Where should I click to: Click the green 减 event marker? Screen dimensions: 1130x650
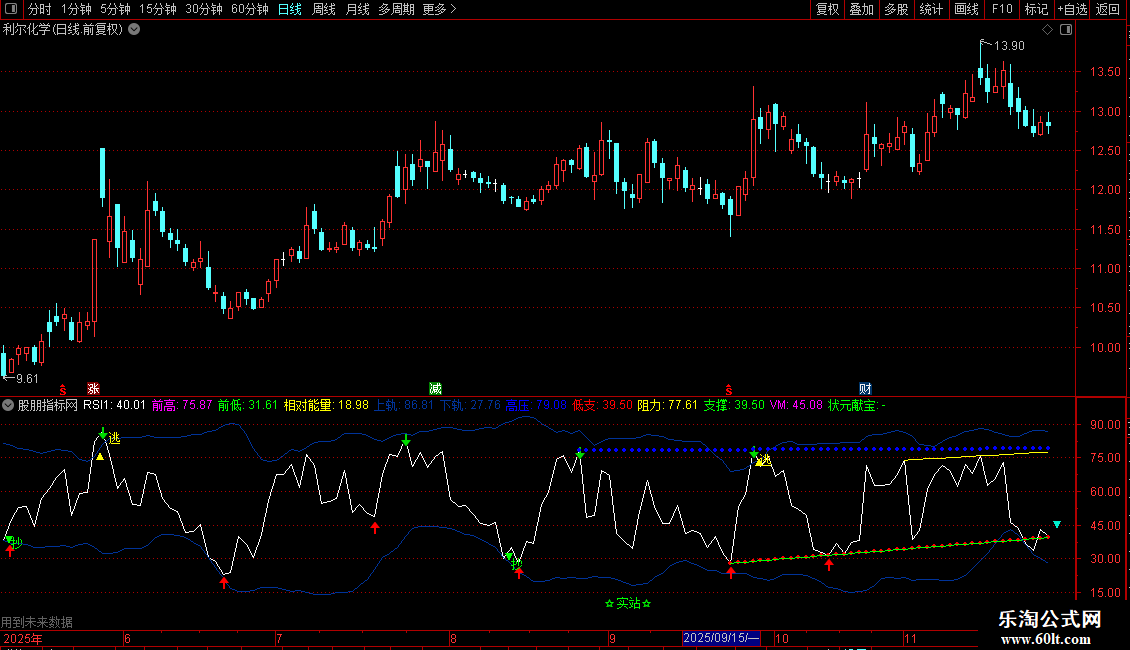[x=435, y=388]
